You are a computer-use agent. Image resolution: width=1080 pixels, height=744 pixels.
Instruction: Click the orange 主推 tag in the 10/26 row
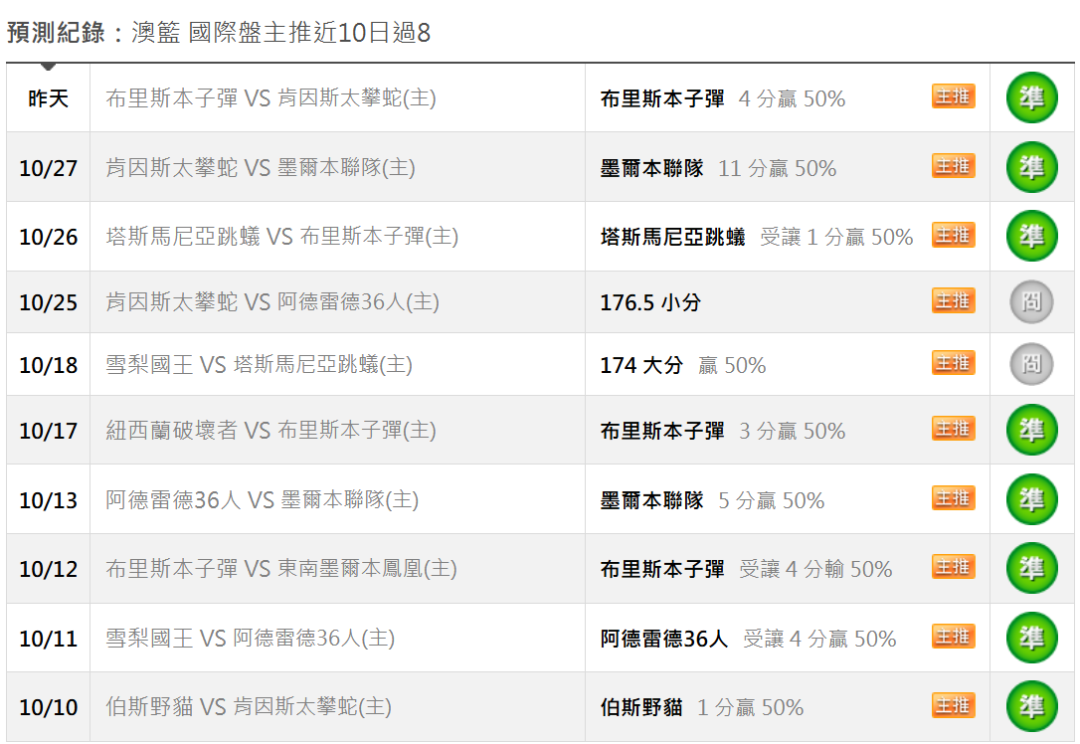click(953, 235)
